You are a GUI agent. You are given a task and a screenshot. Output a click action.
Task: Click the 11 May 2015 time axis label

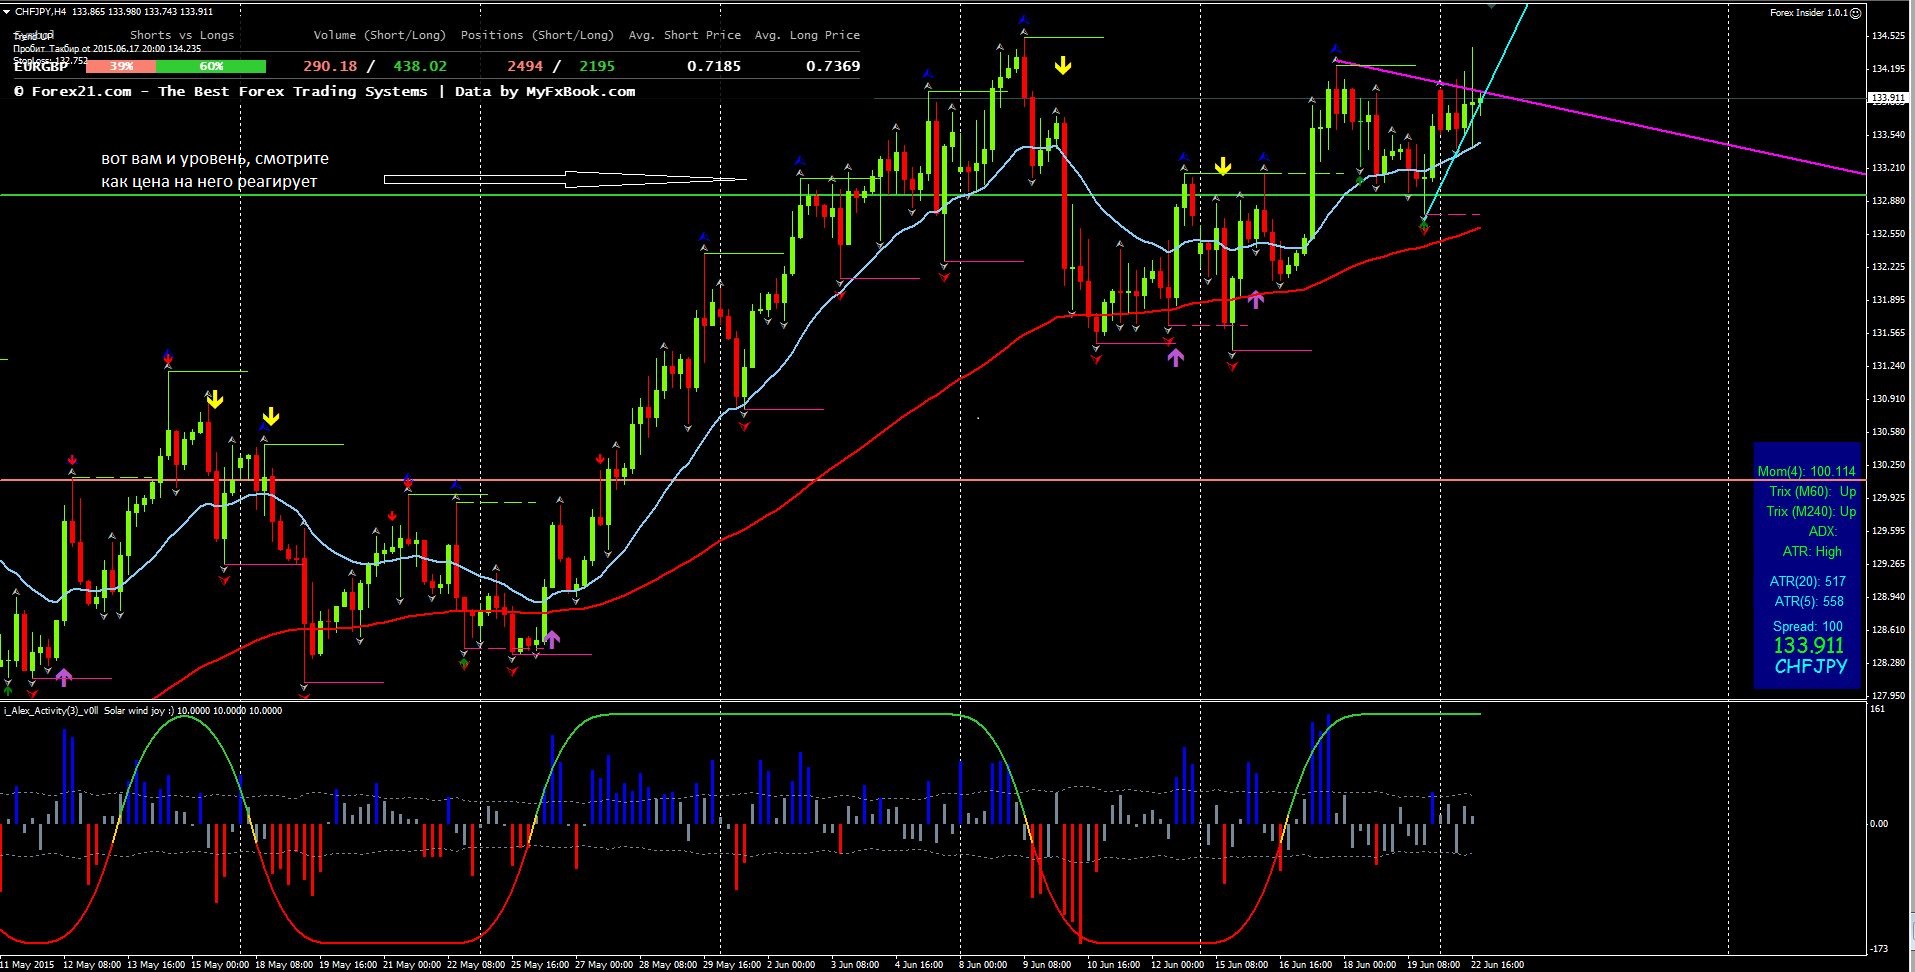pos(28,965)
